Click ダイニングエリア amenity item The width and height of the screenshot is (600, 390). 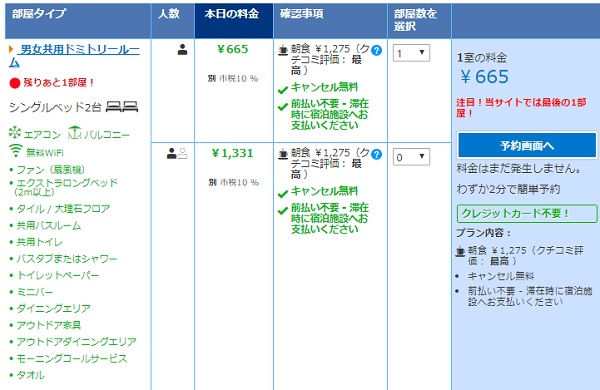(x=53, y=308)
